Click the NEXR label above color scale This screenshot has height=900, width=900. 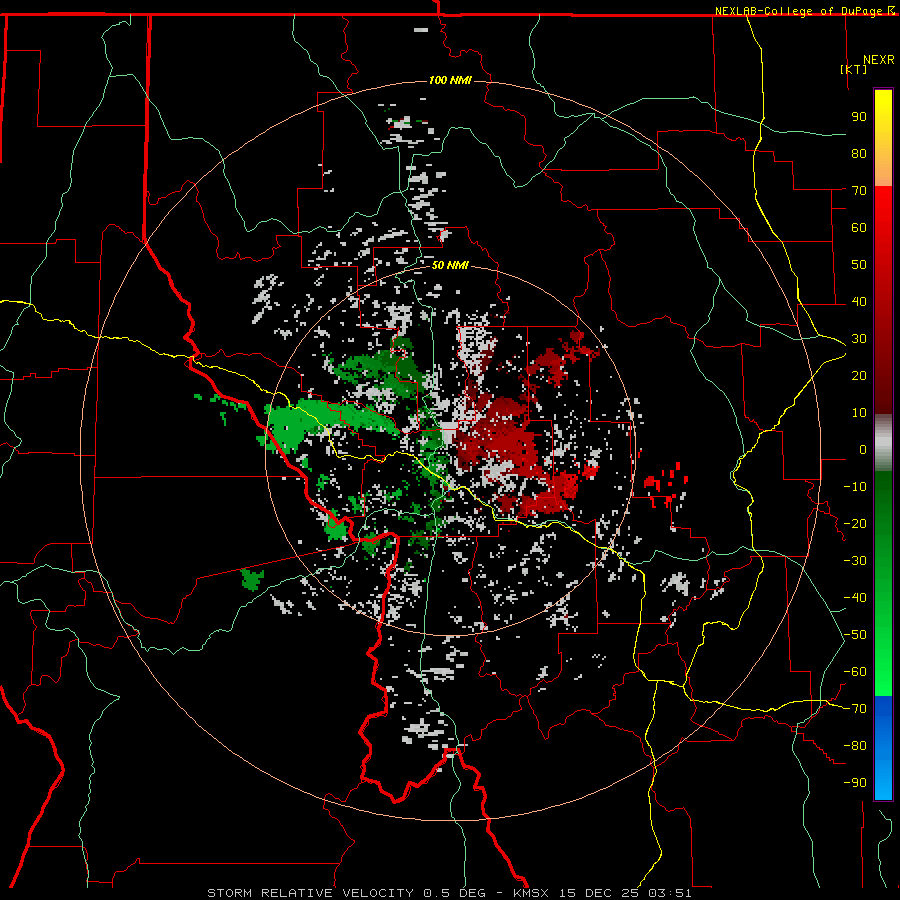[879, 60]
